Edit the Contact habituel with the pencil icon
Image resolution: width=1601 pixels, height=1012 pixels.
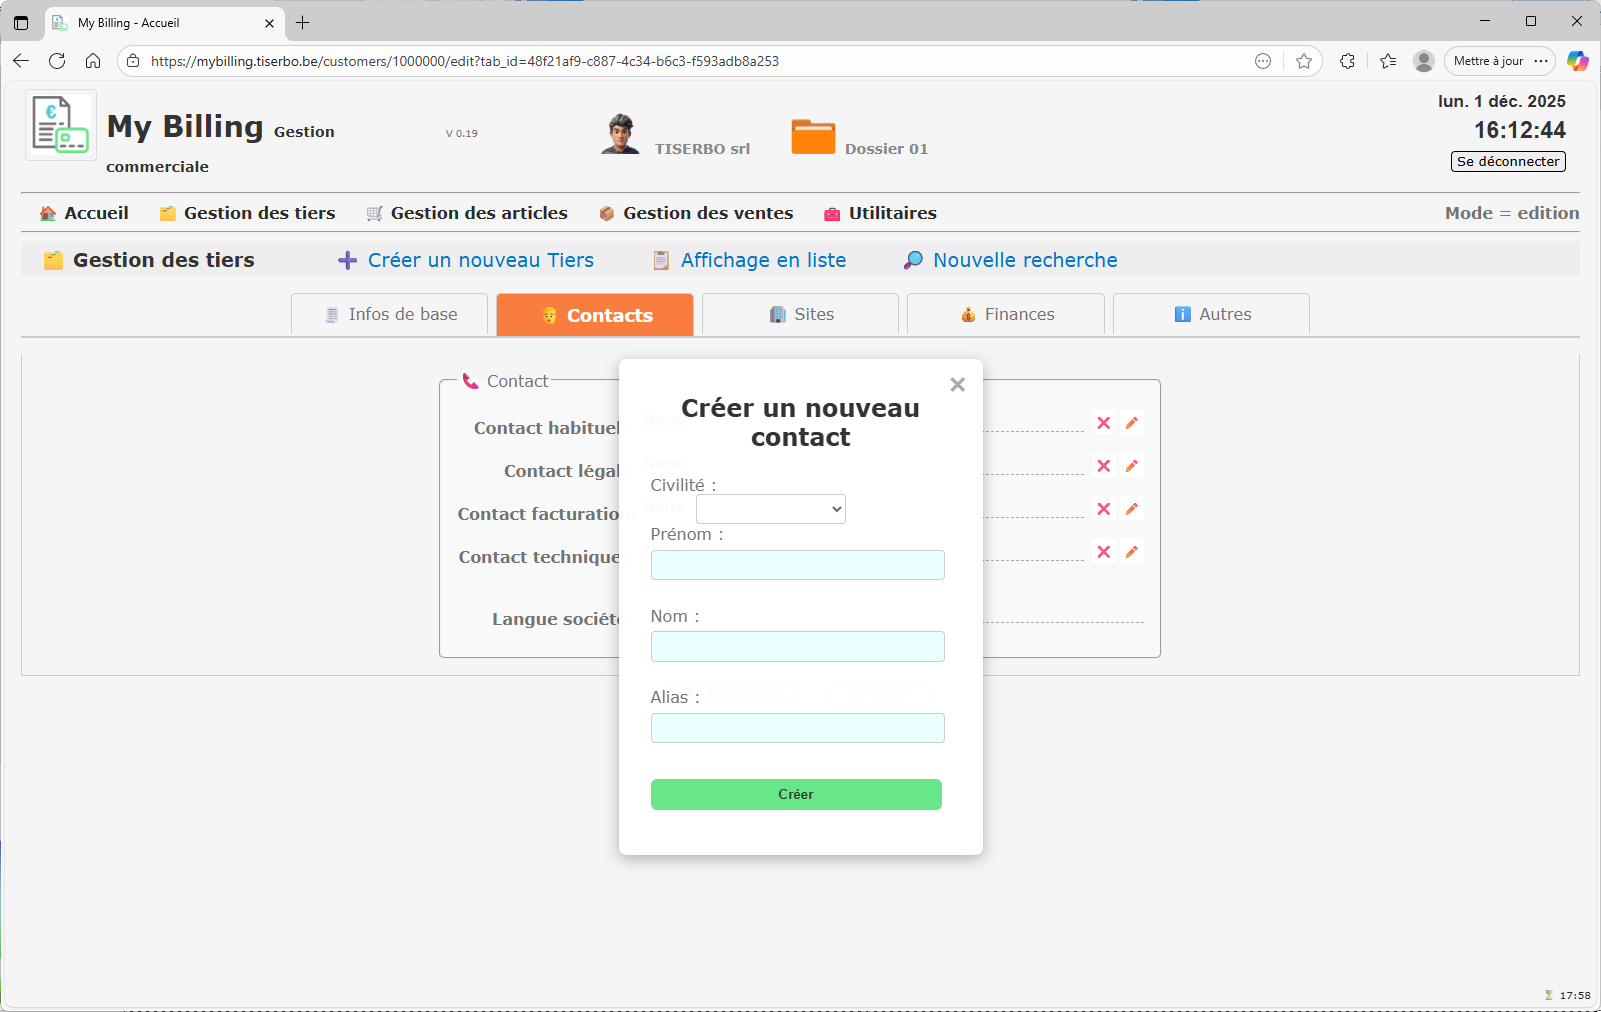(1131, 423)
